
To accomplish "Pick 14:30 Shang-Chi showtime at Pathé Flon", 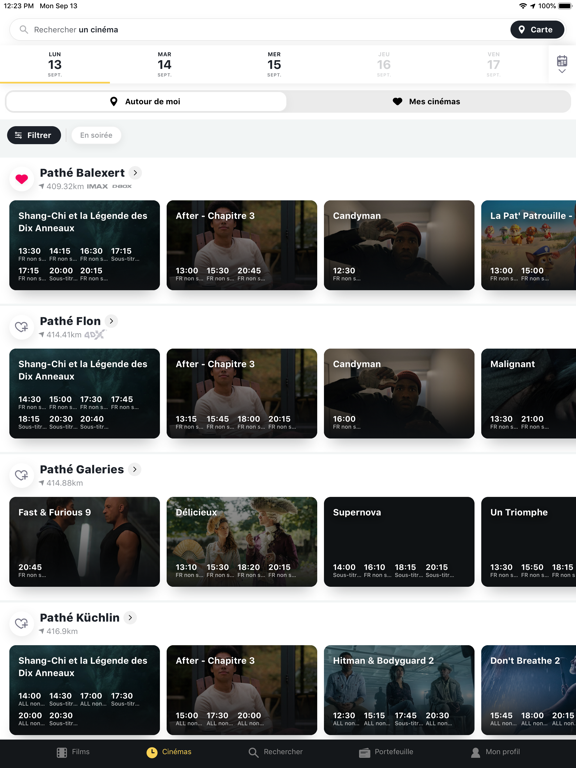I will (30, 402).
